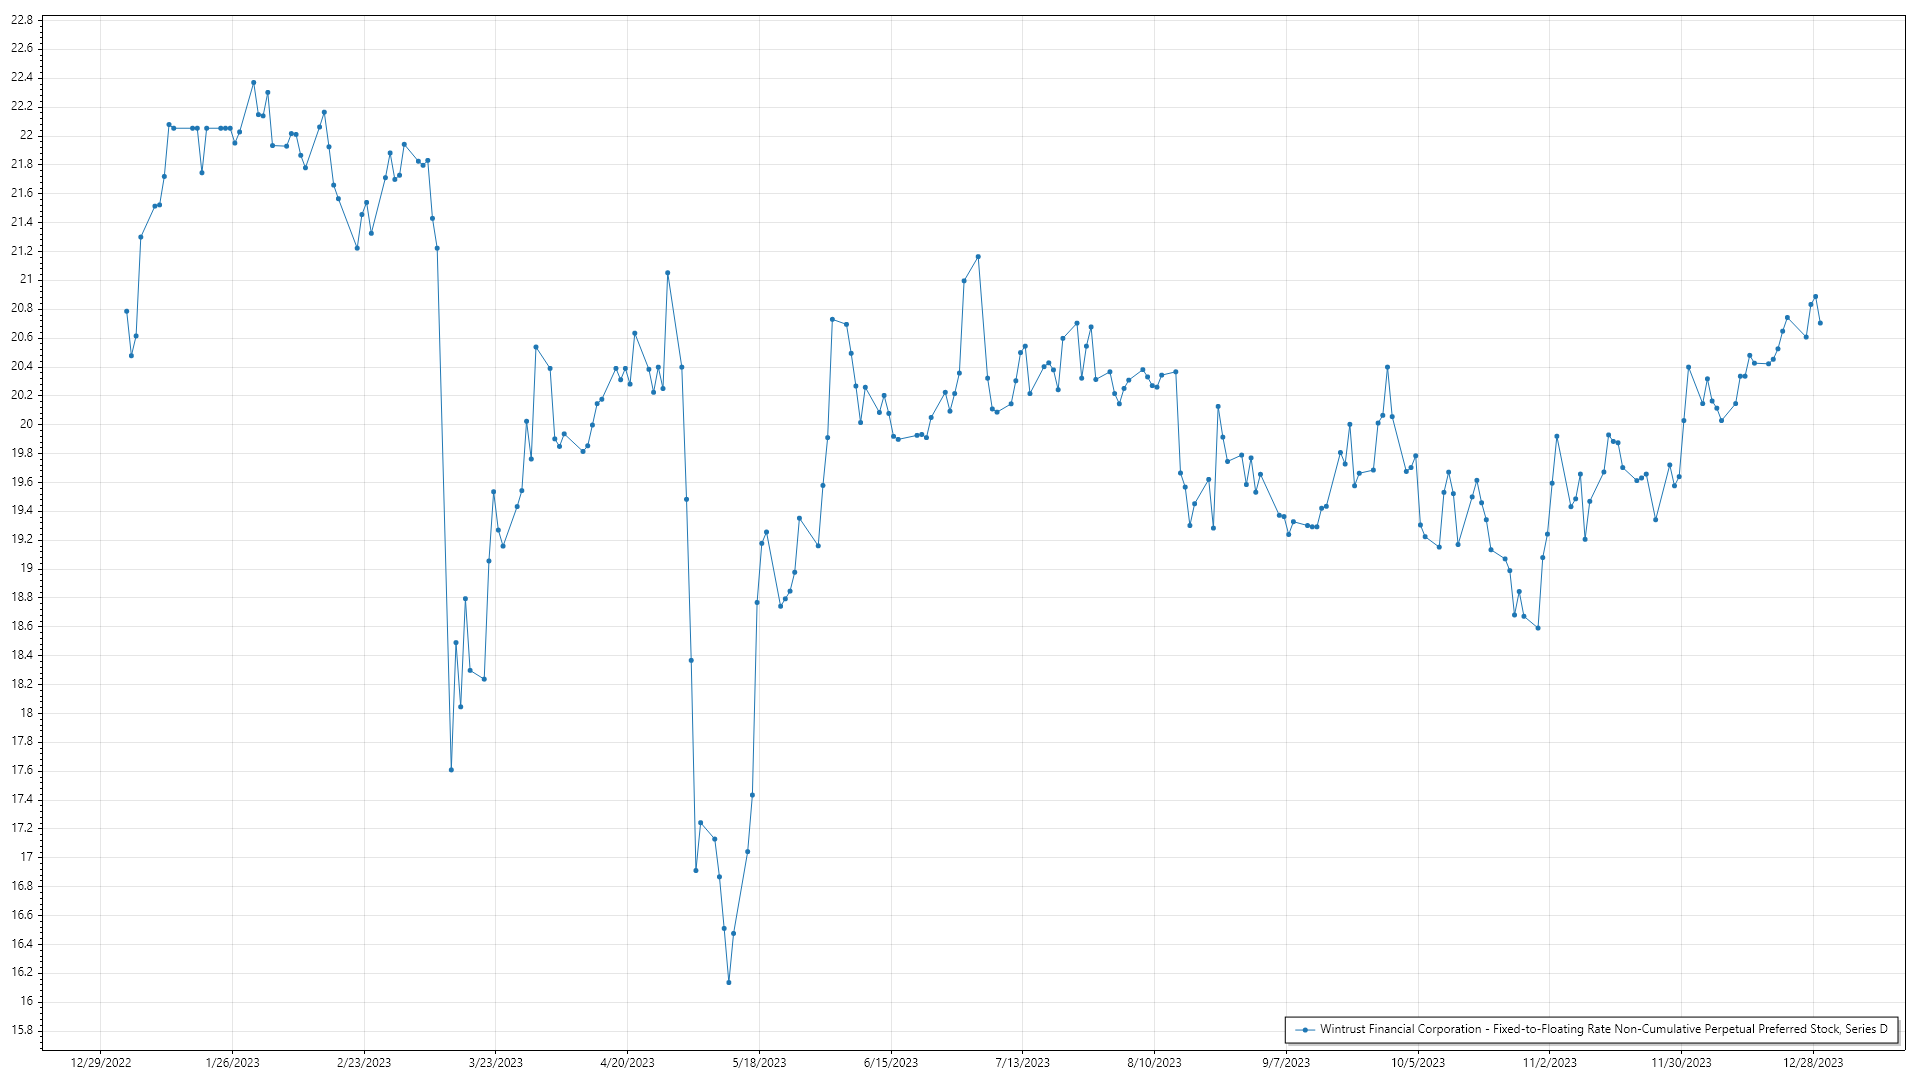Click the early May peak near 21.05
1920x1080 pixels.
point(668,272)
